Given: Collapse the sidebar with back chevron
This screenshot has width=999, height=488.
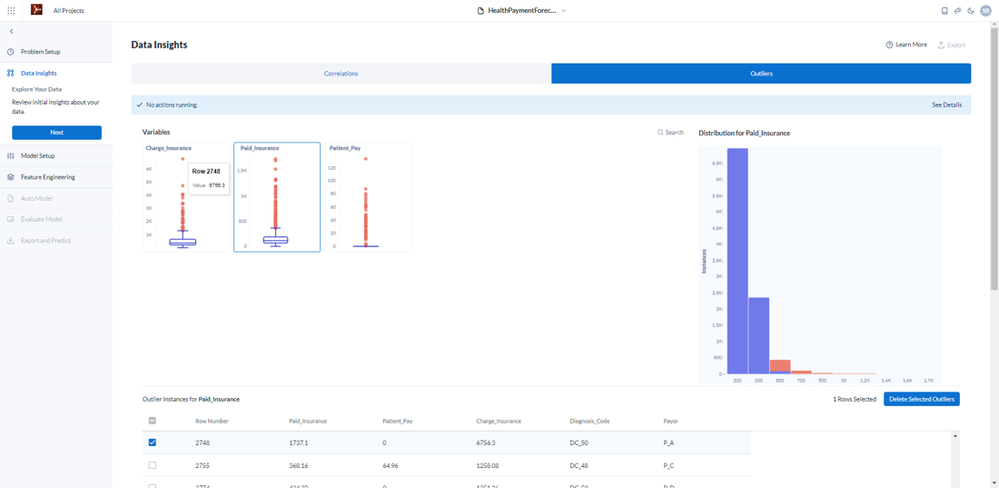Looking at the screenshot, I should pos(11,31).
